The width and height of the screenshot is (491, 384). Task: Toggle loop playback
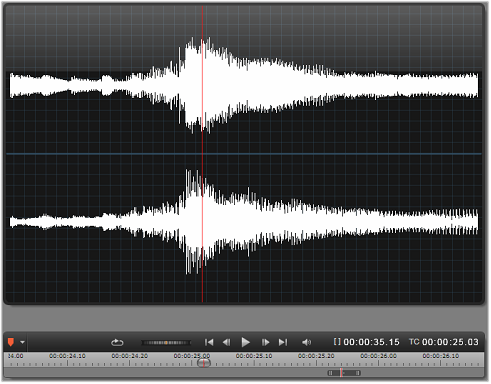pyautogui.click(x=117, y=342)
